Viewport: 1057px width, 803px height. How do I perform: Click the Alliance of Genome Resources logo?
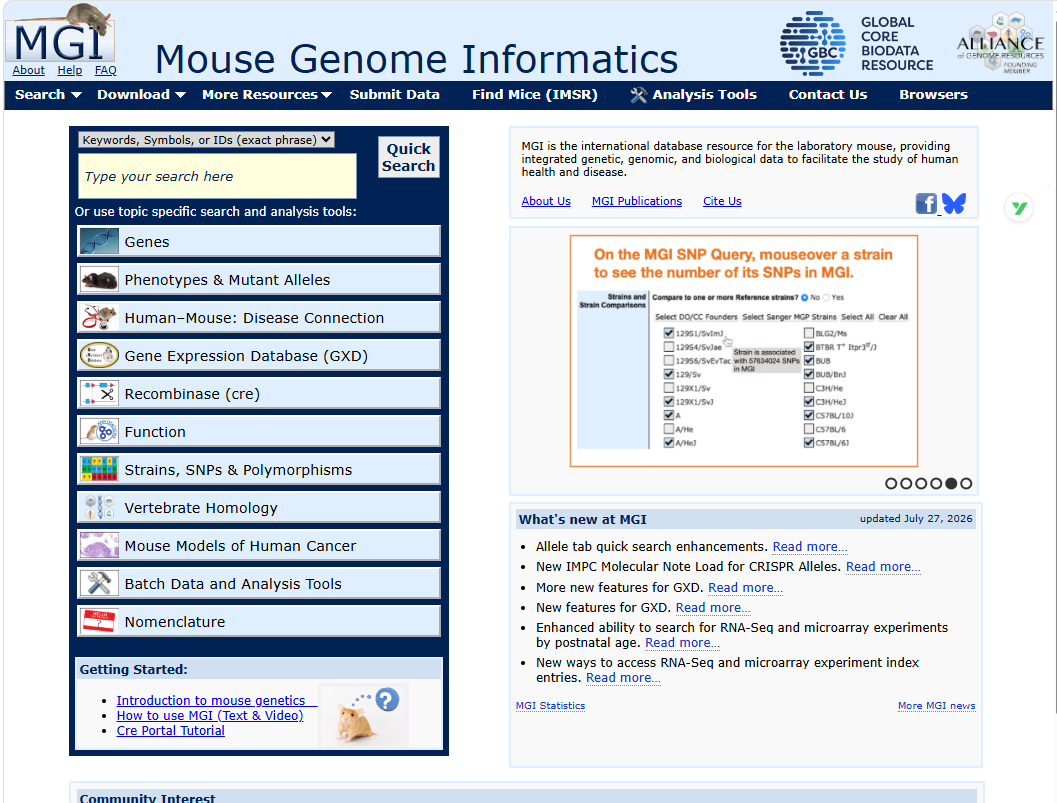tap(1001, 43)
